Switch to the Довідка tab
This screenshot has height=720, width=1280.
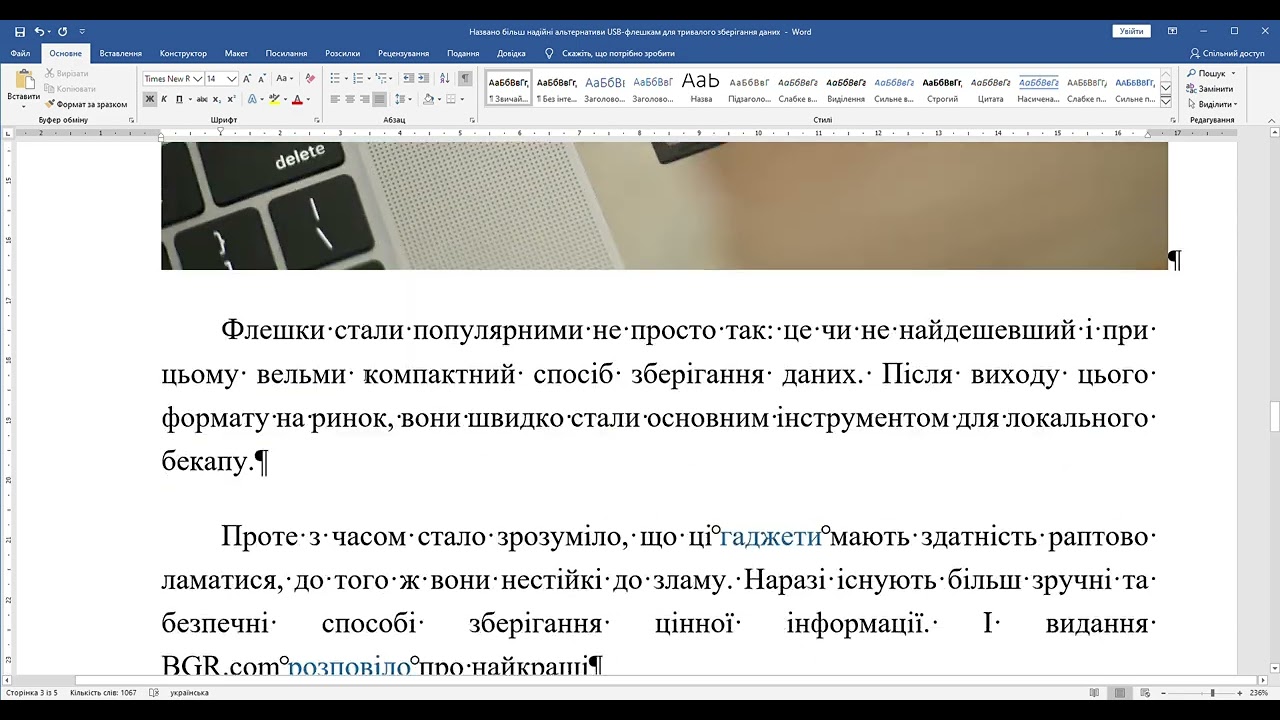tap(511, 53)
